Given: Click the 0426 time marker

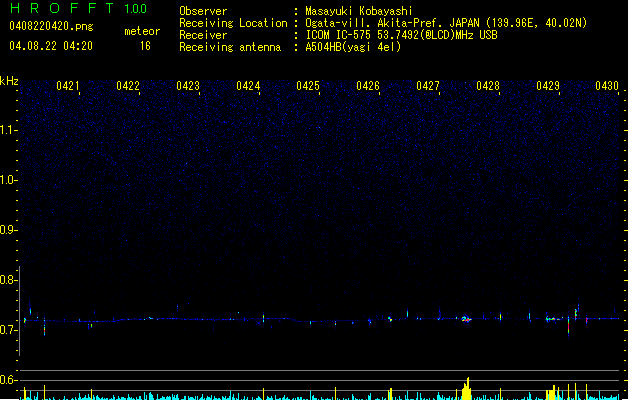Looking at the screenshot, I should tap(368, 86).
